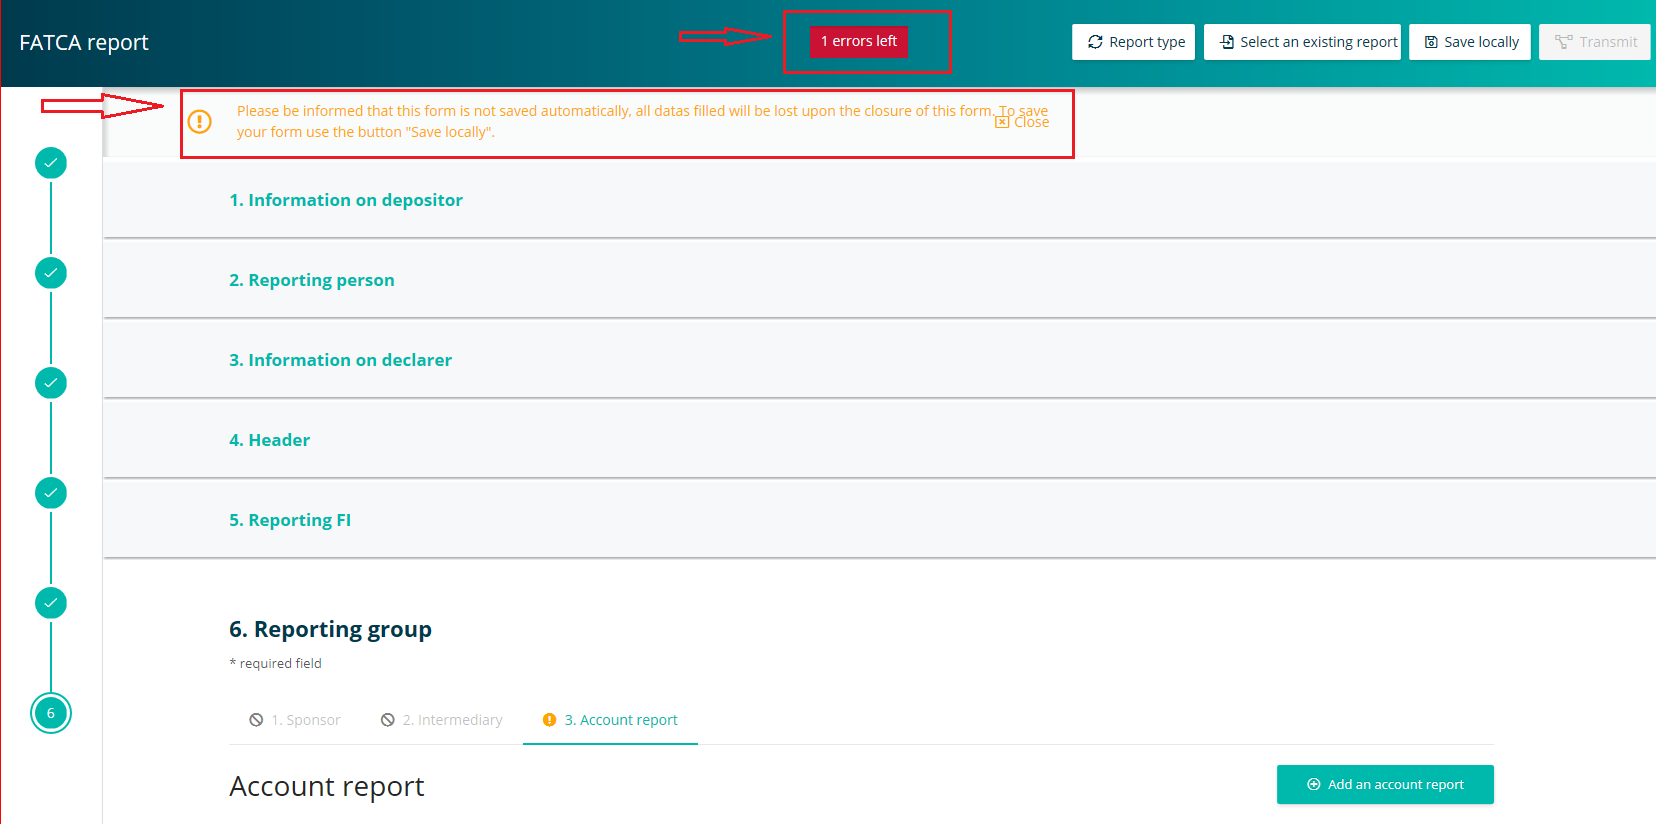Click the disk icon on Save locally
This screenshot has width=1656, height=824.
[1431, 42]
